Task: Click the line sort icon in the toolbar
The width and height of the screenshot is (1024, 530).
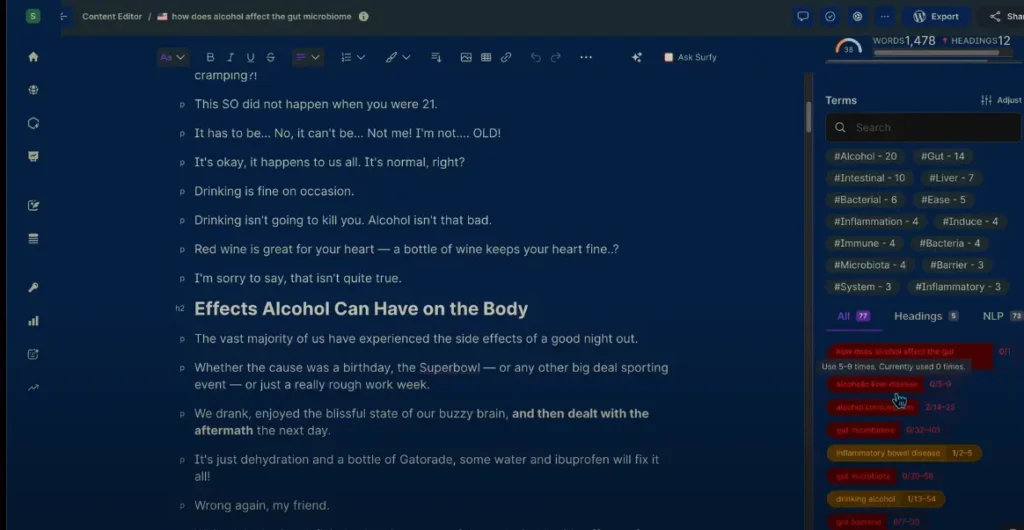Action: (436, 57)
